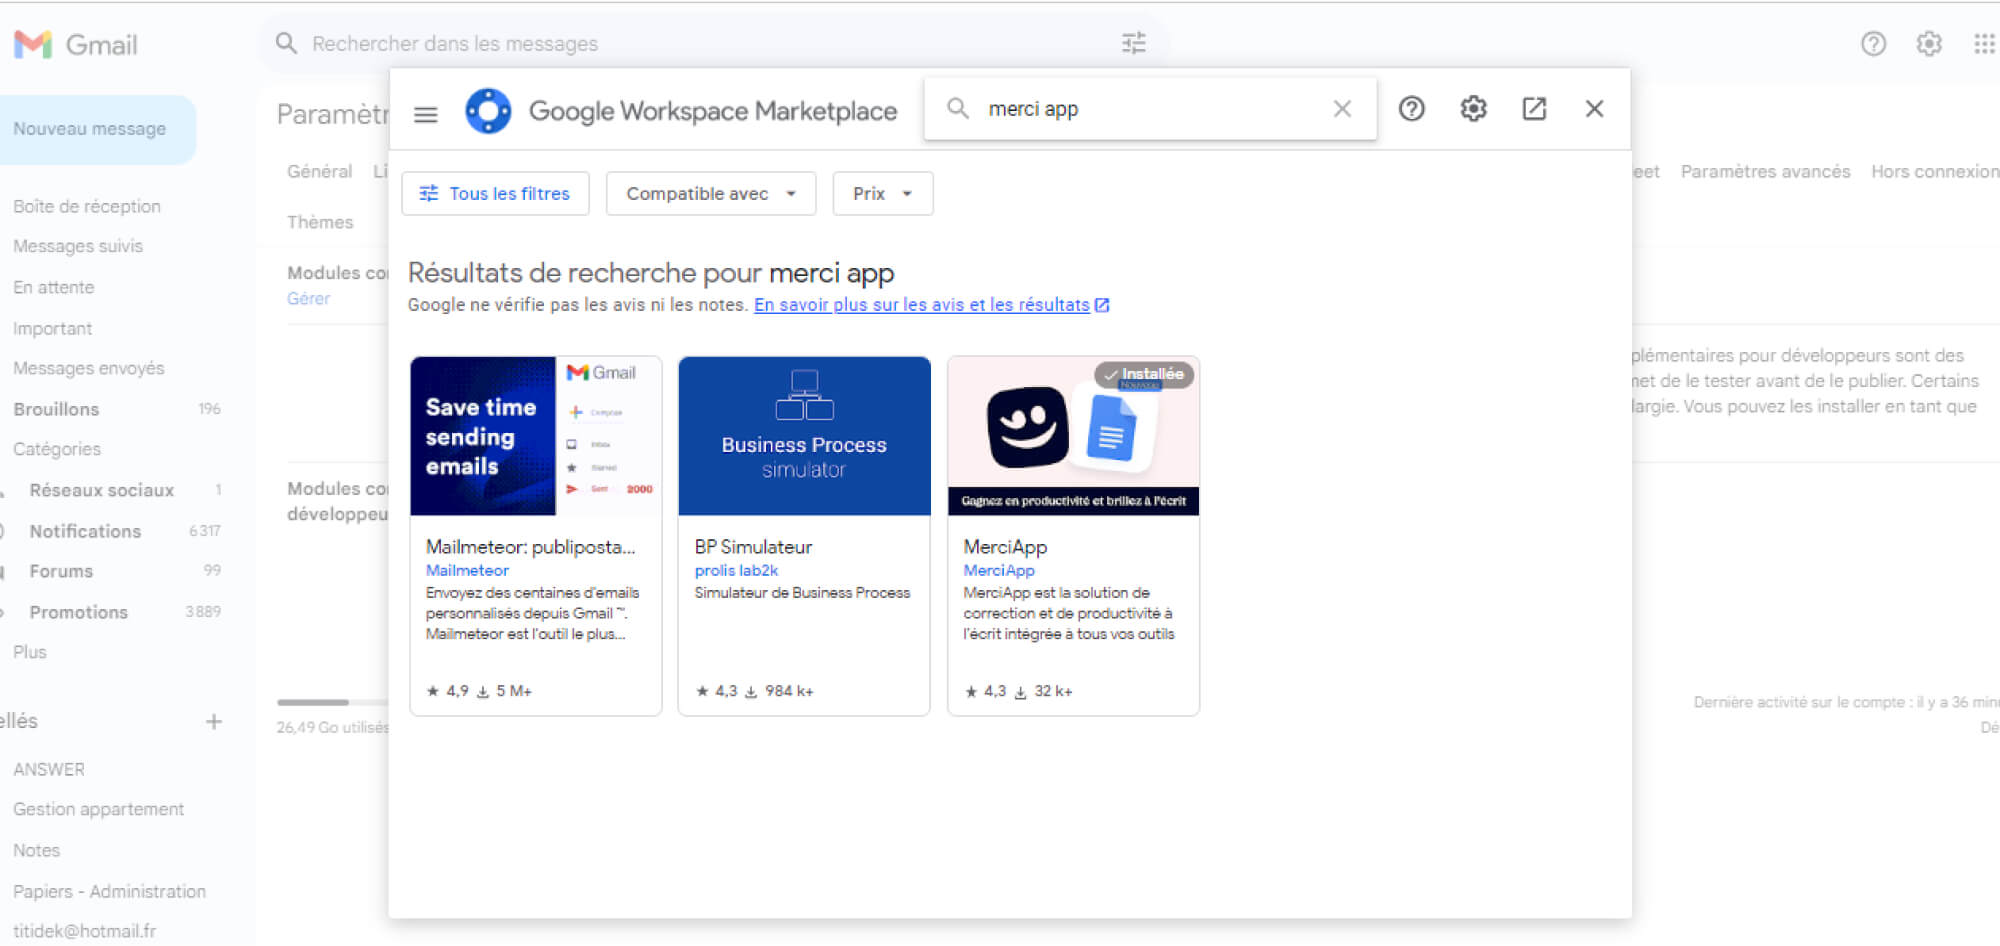Open the Tous les filtres panel
This screenshot has height=946, width=2000.
pos(495,193)
